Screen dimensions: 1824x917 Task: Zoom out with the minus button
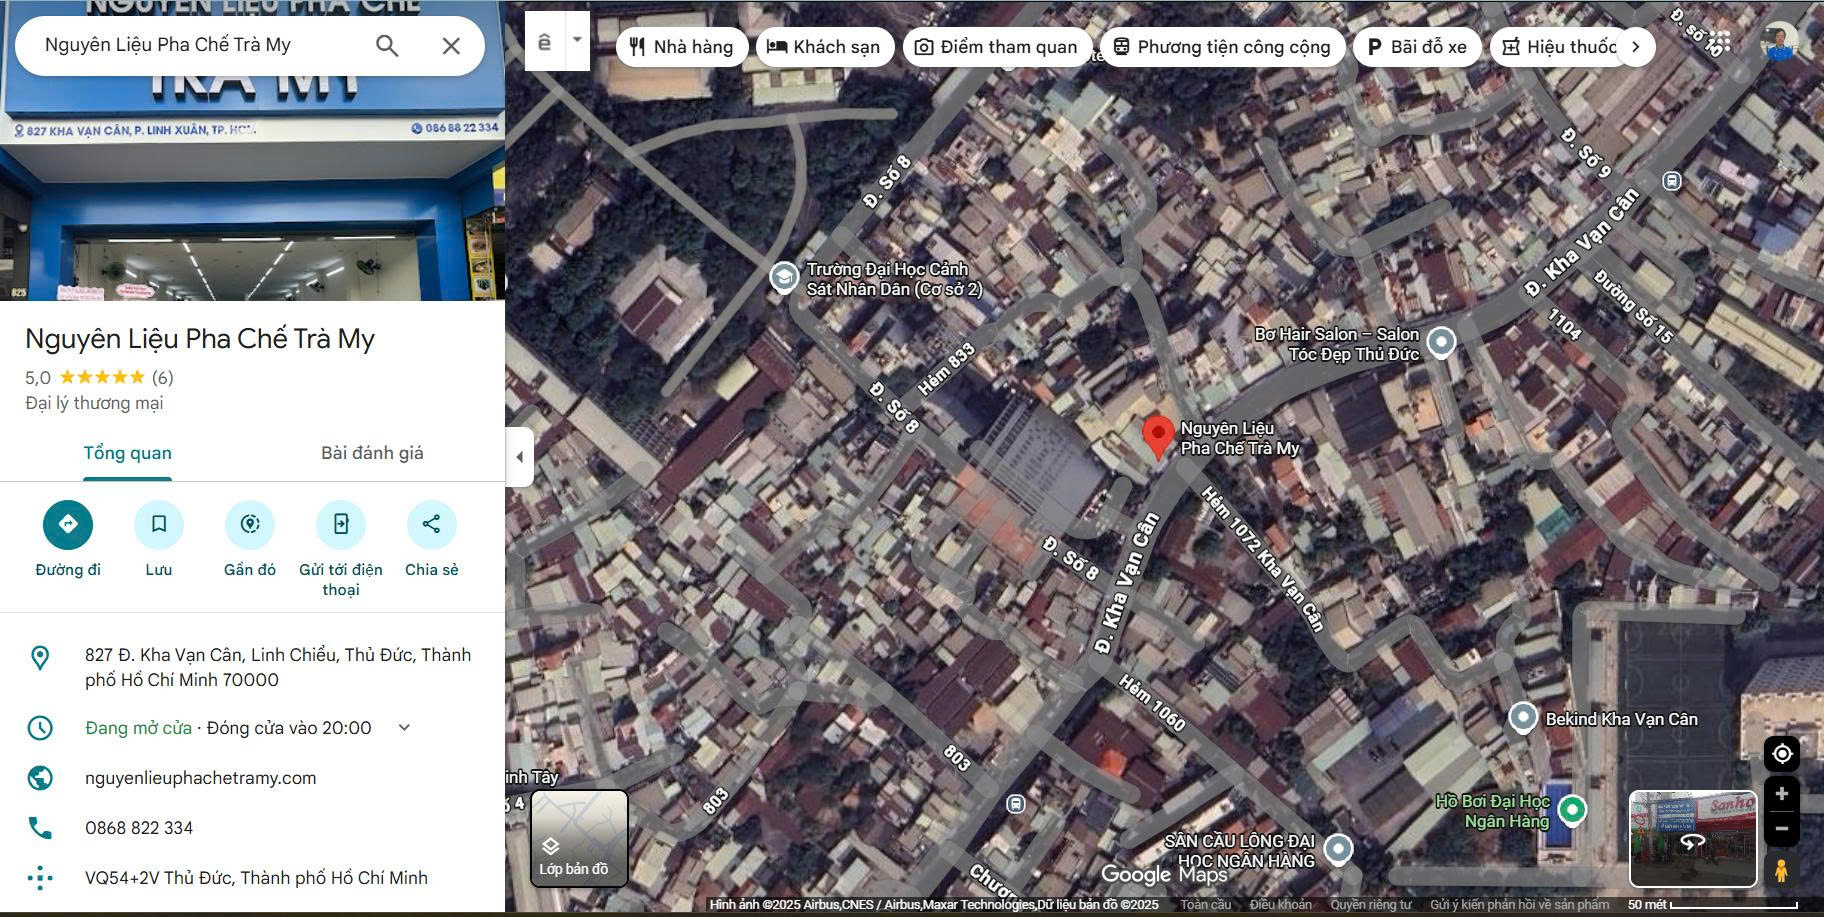[x=1781, y=828]
